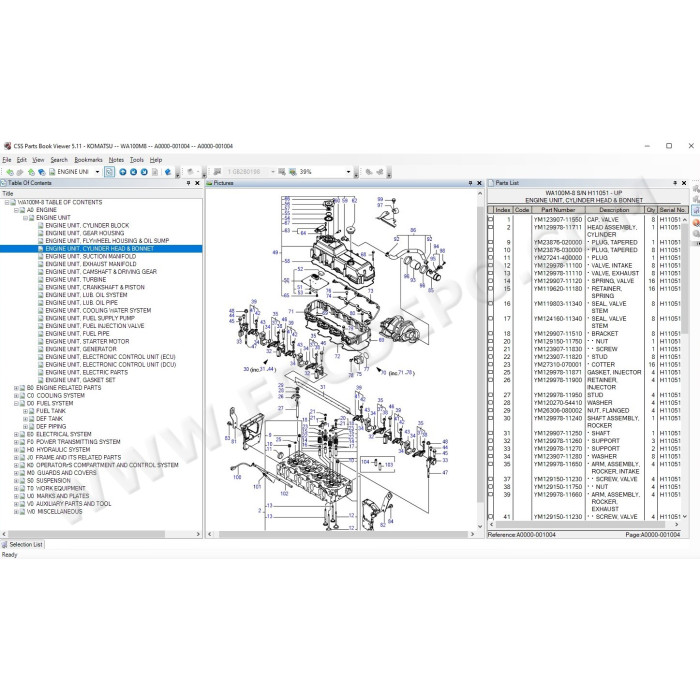Click the Selection List tab icon
700x700 pixels.
(4, 545)
